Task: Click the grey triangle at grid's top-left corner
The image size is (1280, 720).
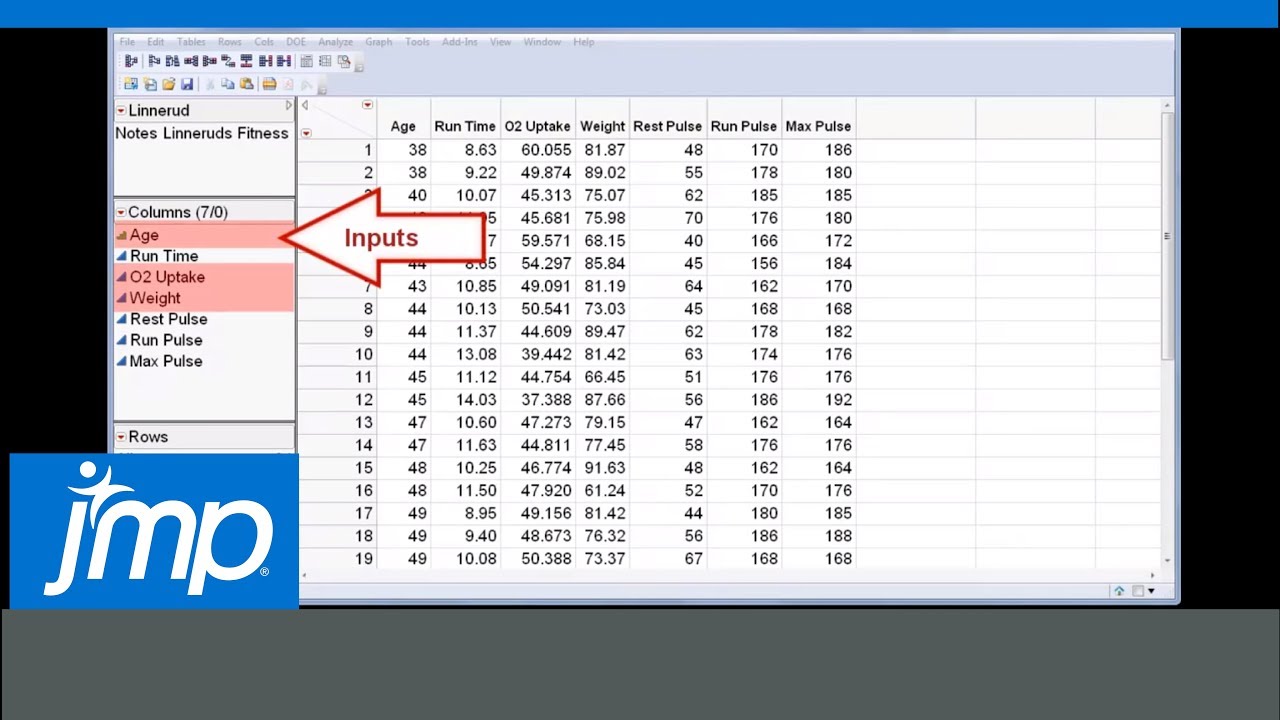Action: tap(305, 105)
